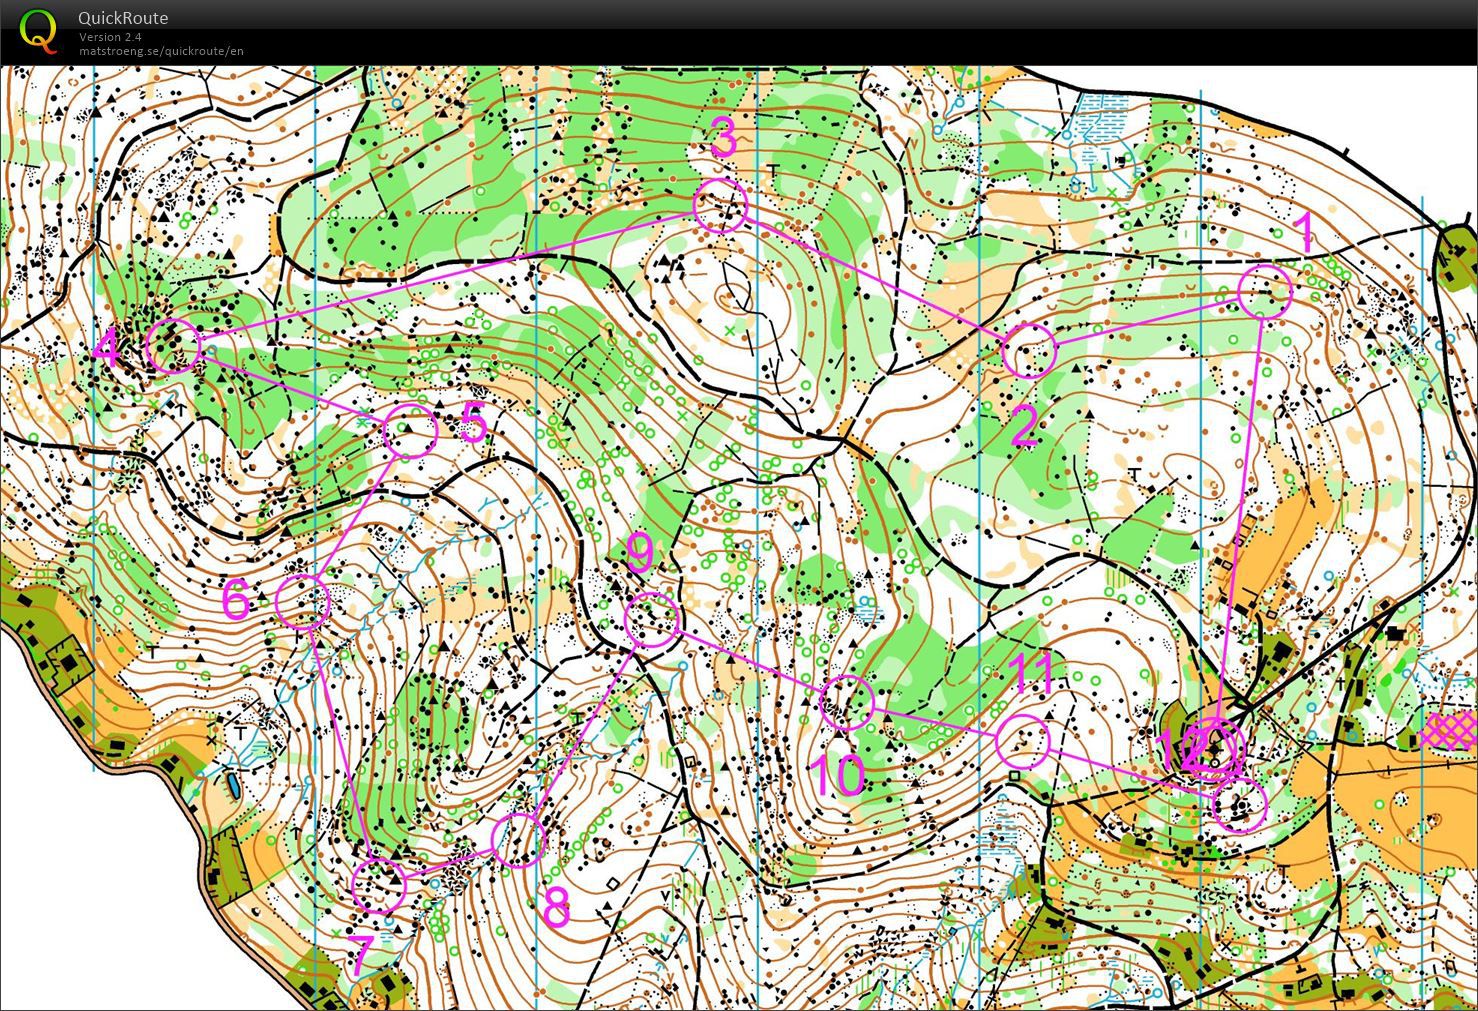Click the magenta number 6 label
This screenshot has height=1011, width=1478.
[236, 600]
